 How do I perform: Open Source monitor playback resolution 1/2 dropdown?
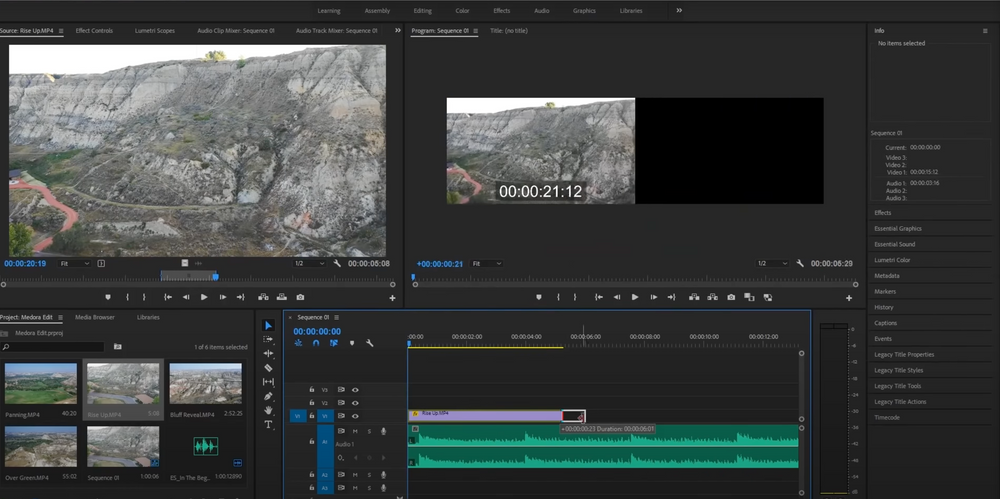[309, 263]
